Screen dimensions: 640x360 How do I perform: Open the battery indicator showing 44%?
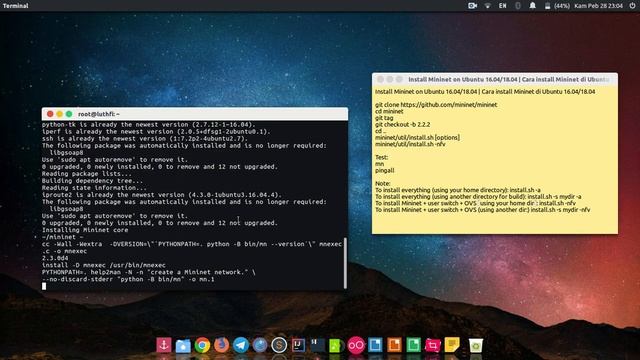(557, 6)
